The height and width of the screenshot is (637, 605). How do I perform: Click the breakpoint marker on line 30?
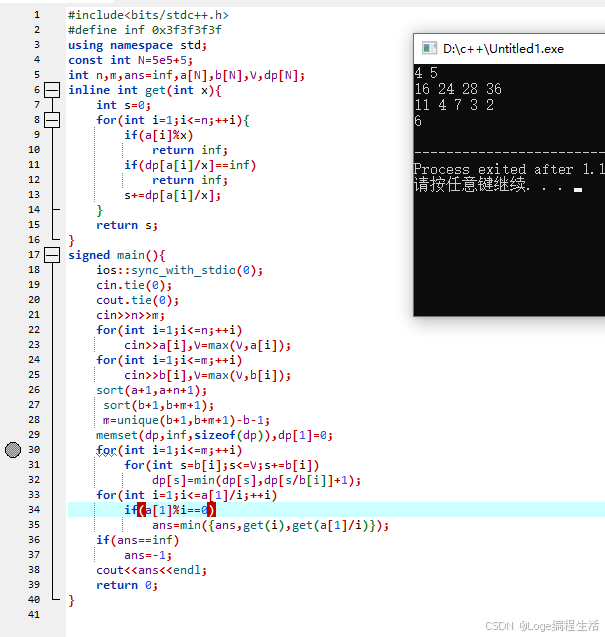(x=13, y=450)
